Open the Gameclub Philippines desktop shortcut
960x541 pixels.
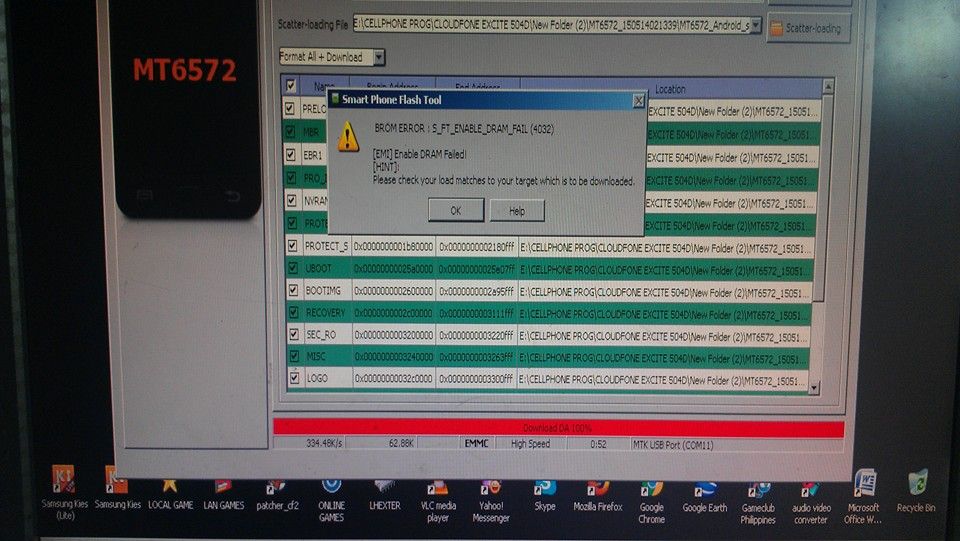(x=758, y=504)
